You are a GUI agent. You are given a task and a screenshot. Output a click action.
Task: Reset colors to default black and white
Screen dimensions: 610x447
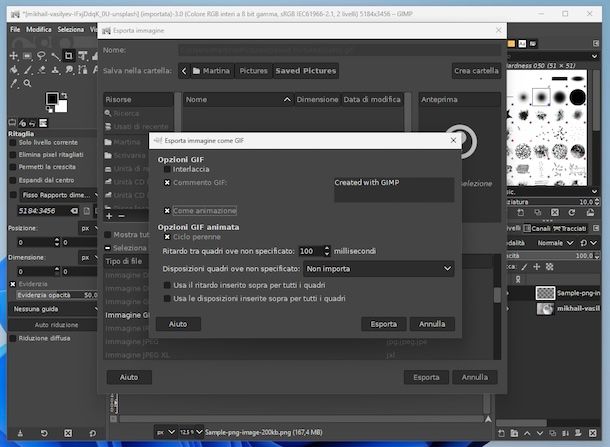[48, 109]
